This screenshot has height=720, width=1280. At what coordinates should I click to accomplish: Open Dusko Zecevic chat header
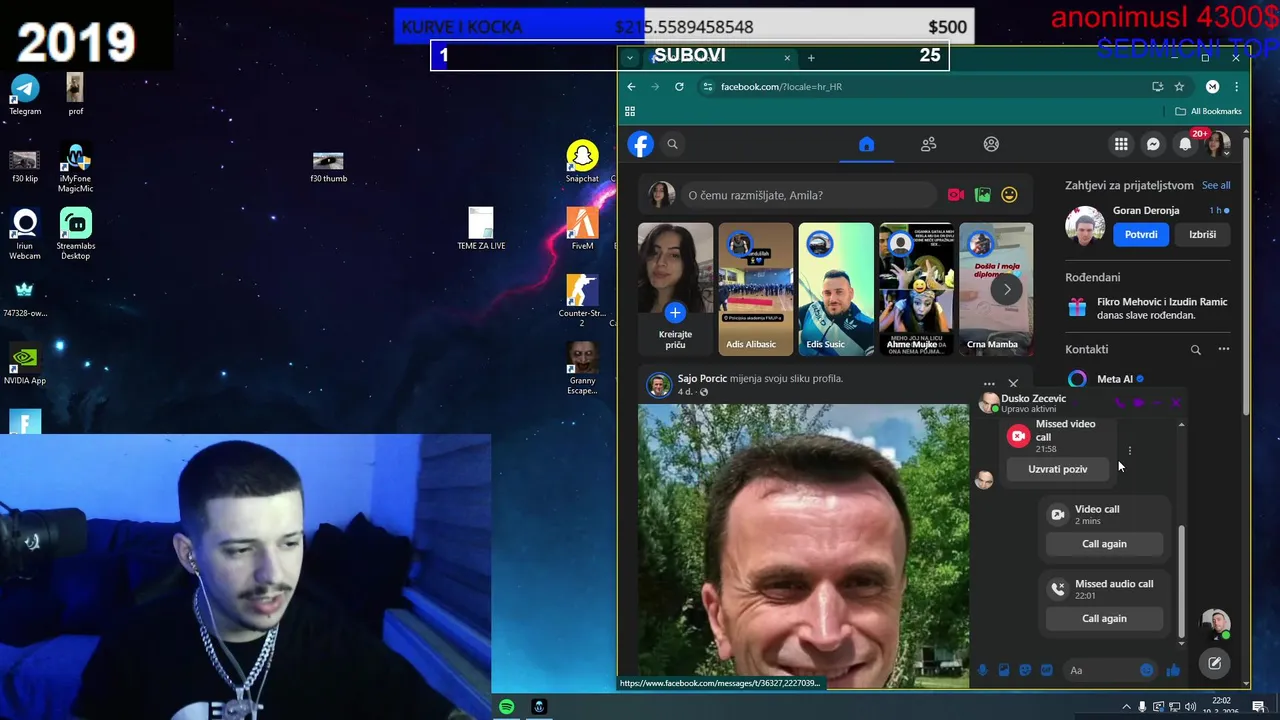pos(1033,402)
